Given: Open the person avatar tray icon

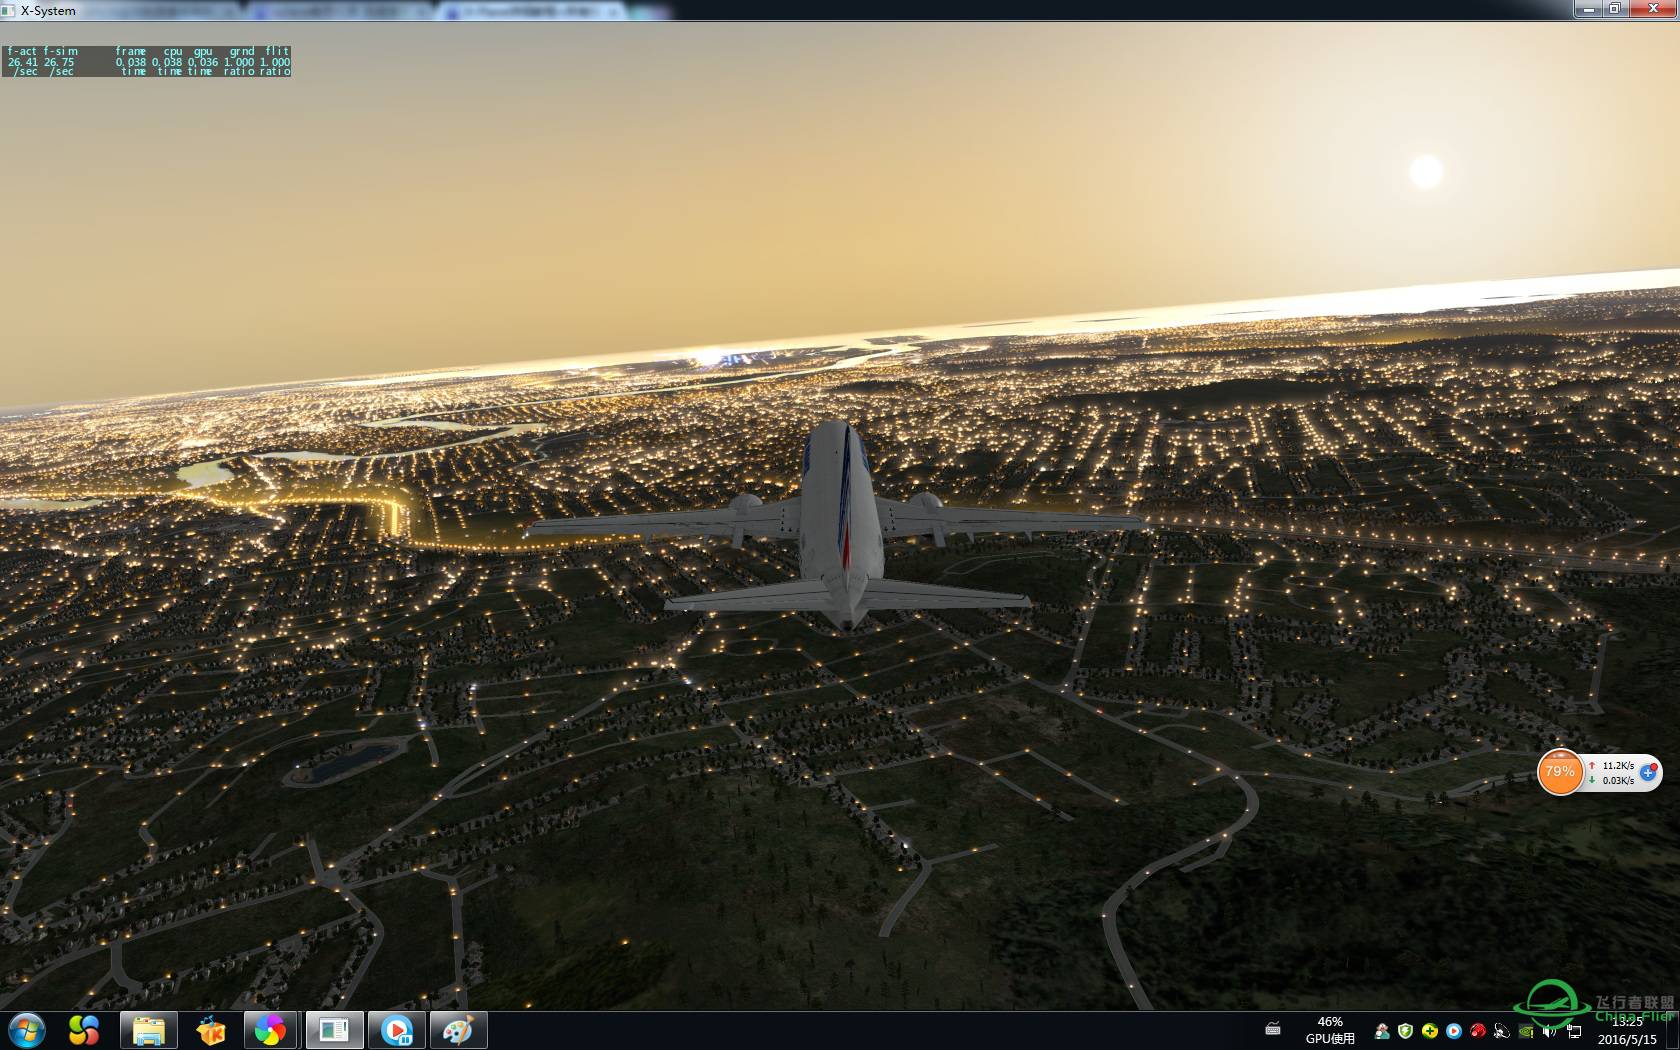Looking at the screenshot, I should click(x=1382, y=1031).
